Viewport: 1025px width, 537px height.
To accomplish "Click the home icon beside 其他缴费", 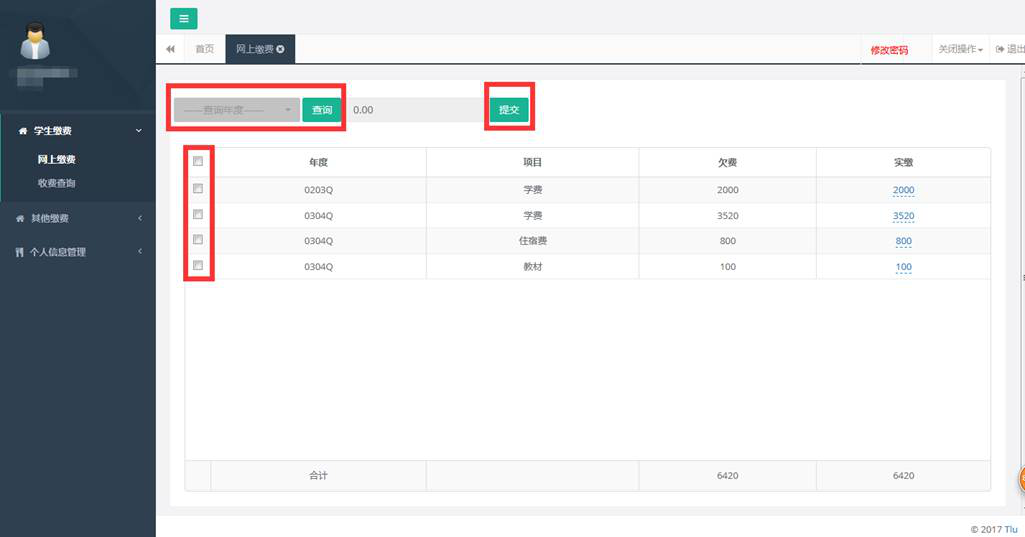I will tap(20, 218).
